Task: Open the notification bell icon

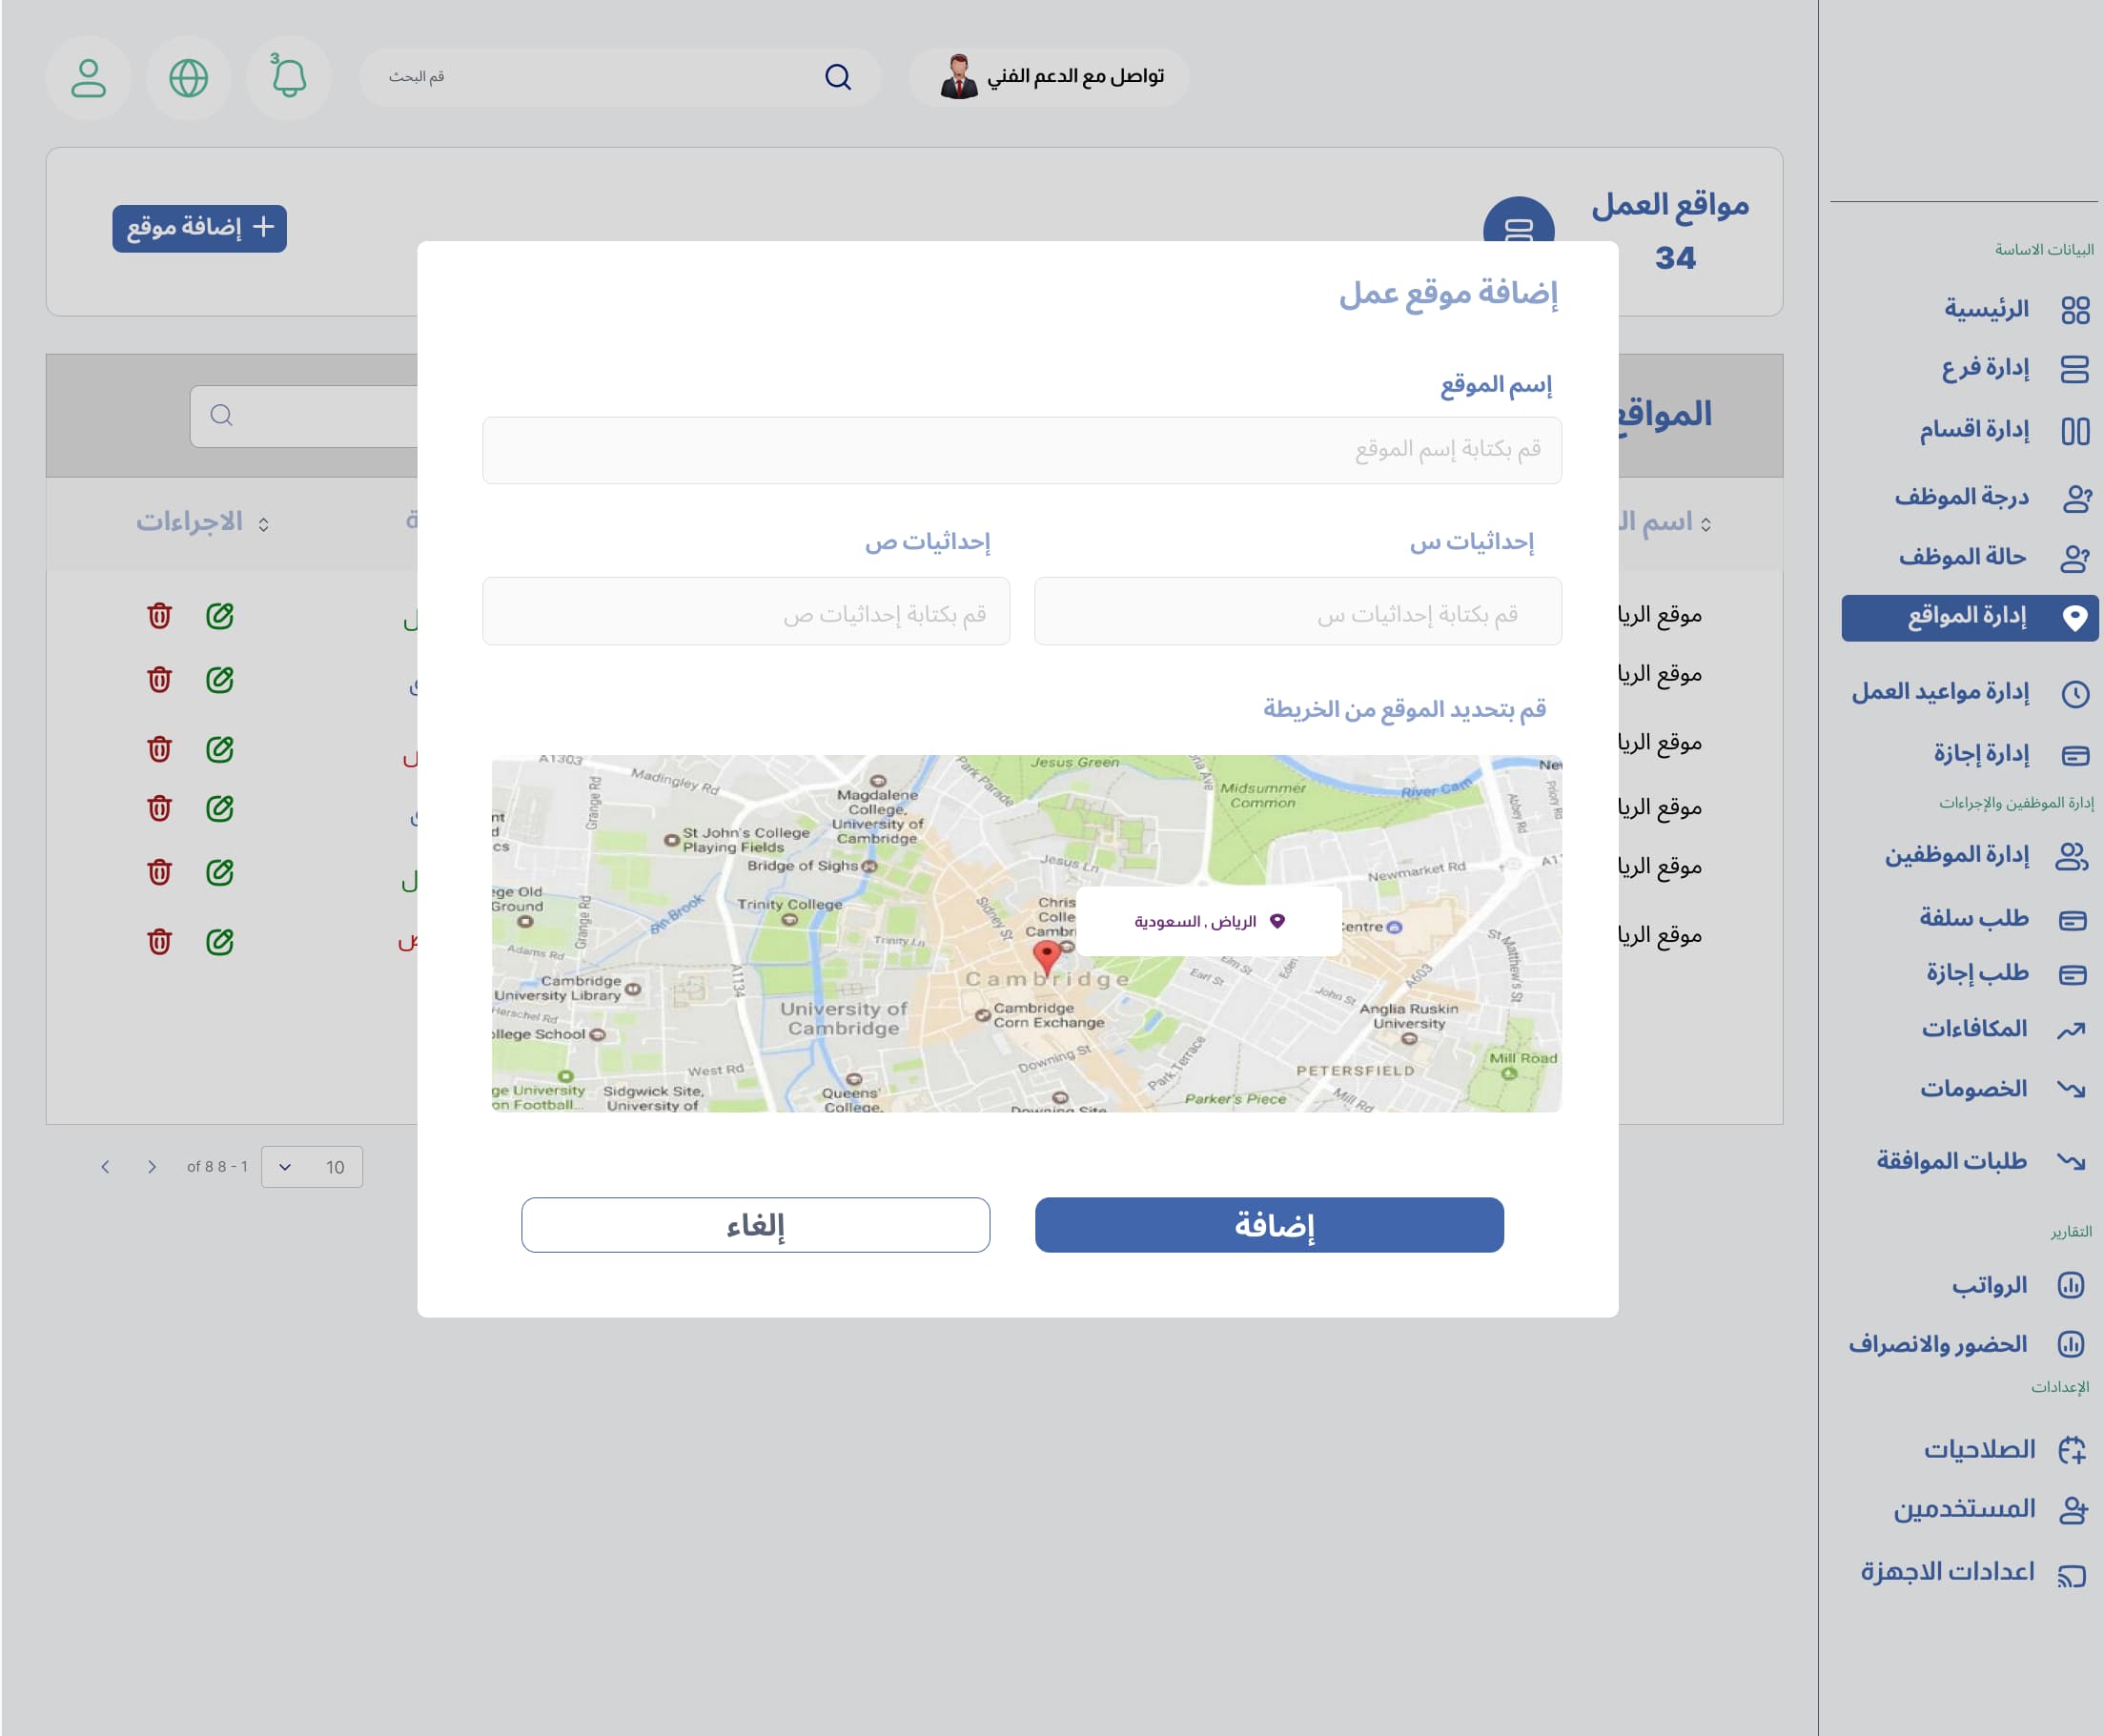Action: [288, 76]
